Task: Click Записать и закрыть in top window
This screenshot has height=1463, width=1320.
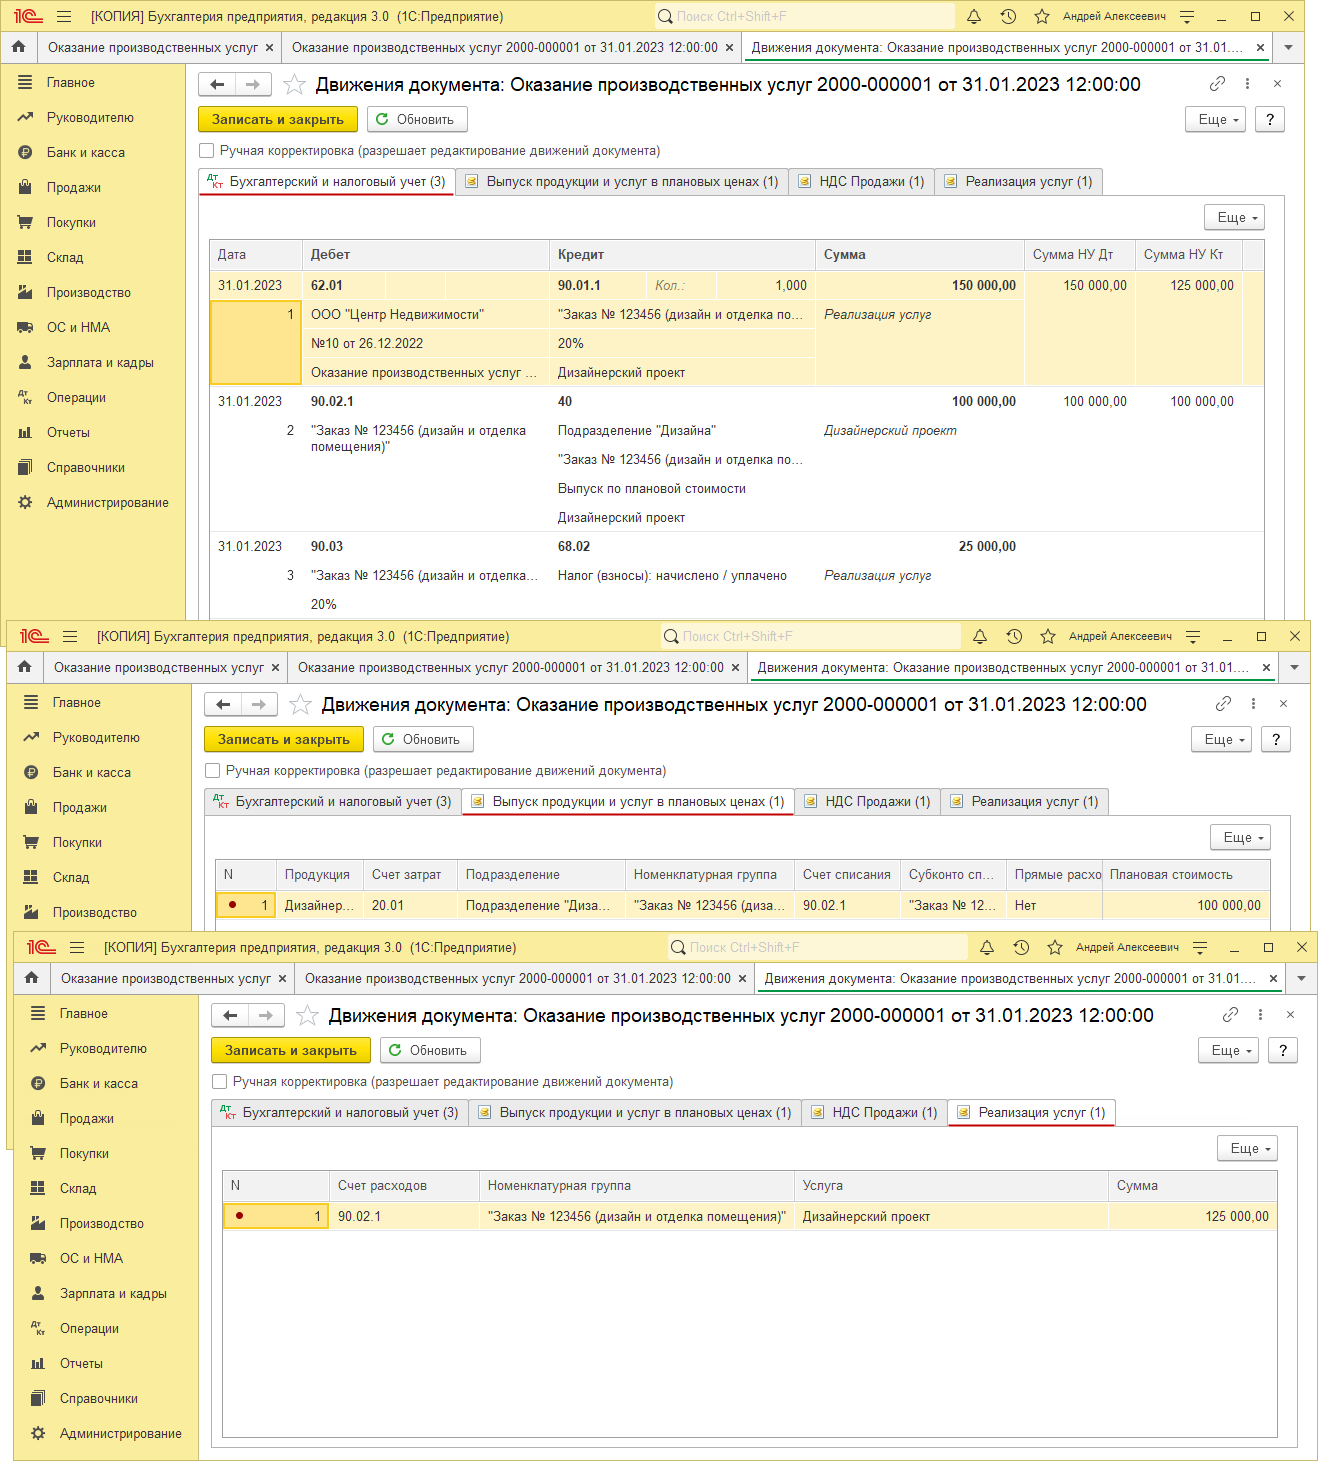Action: (x=278, y=120)
